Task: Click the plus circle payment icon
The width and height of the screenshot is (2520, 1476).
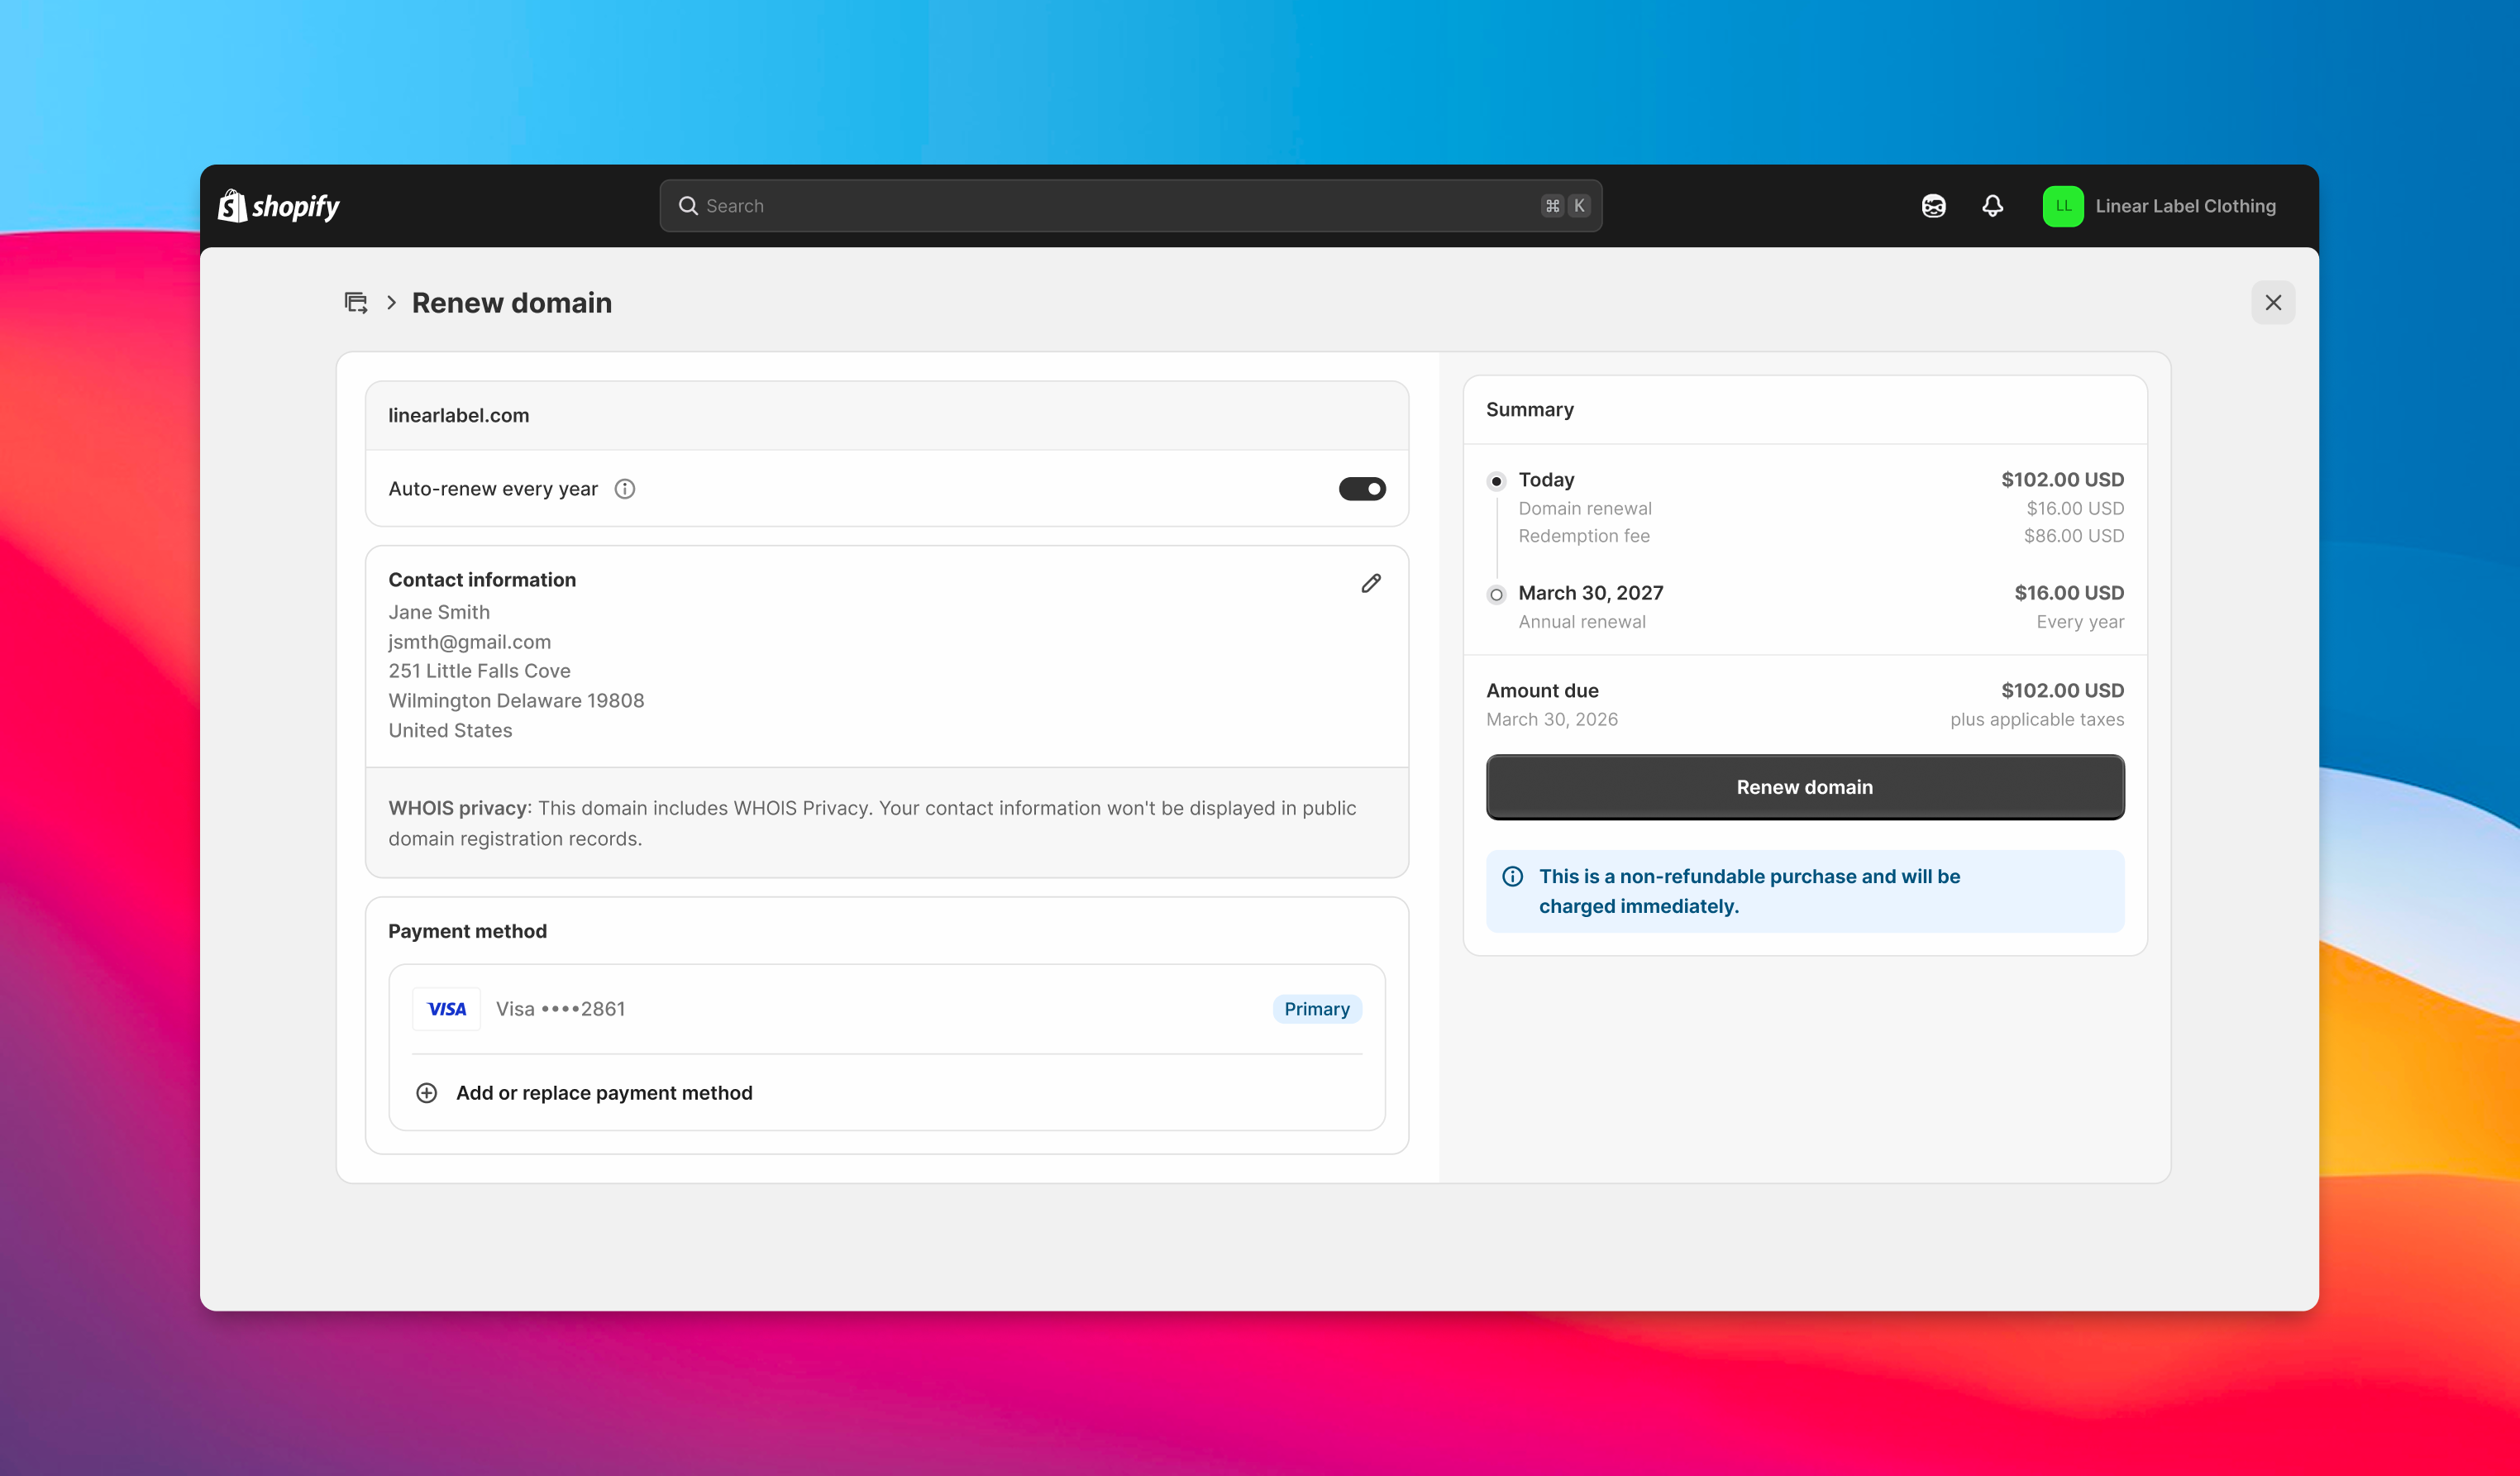Action: click(427, 1093)
